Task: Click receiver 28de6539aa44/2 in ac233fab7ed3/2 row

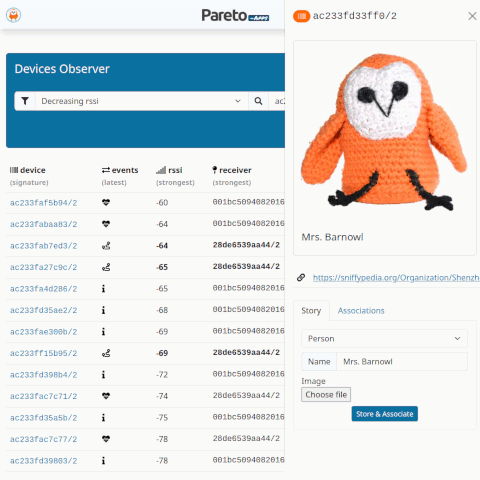Action: point(246,245)
